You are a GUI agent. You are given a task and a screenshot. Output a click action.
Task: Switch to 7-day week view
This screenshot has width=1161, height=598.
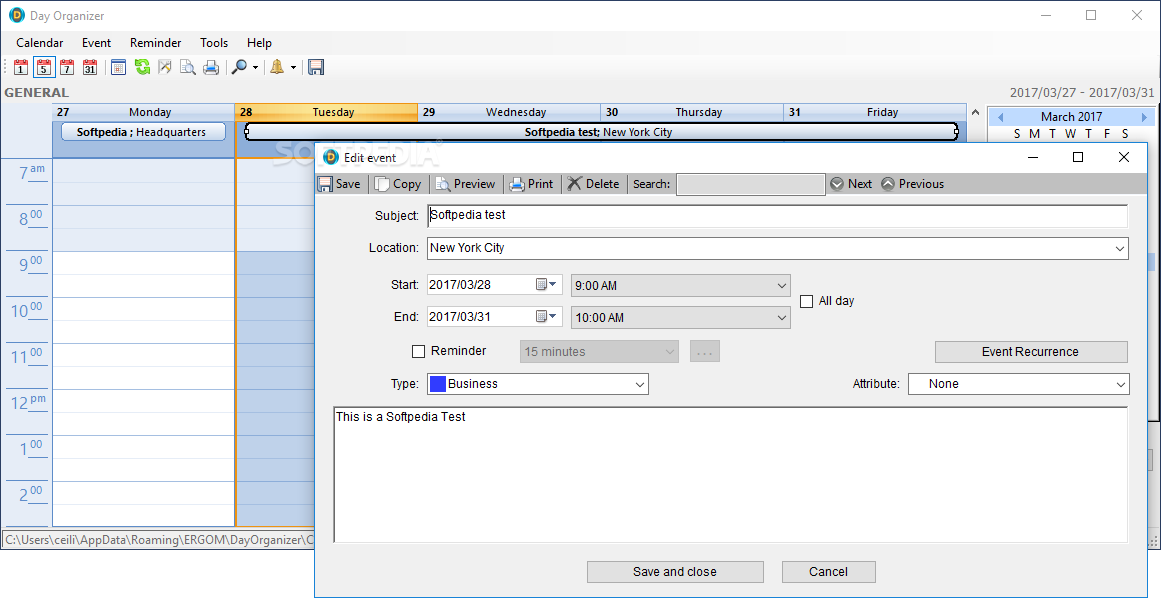point(67,67)
